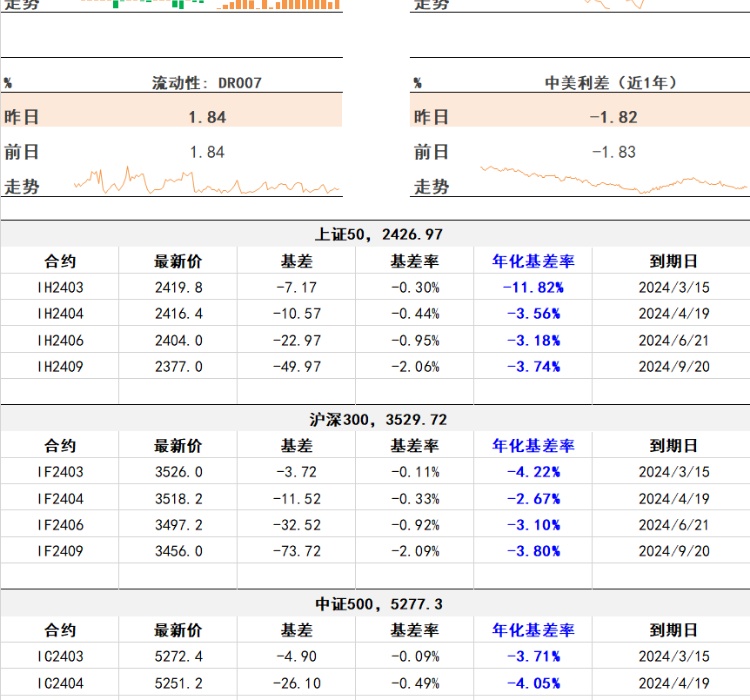
Task: Click basis value -73.72
Action: click(297, 551)
